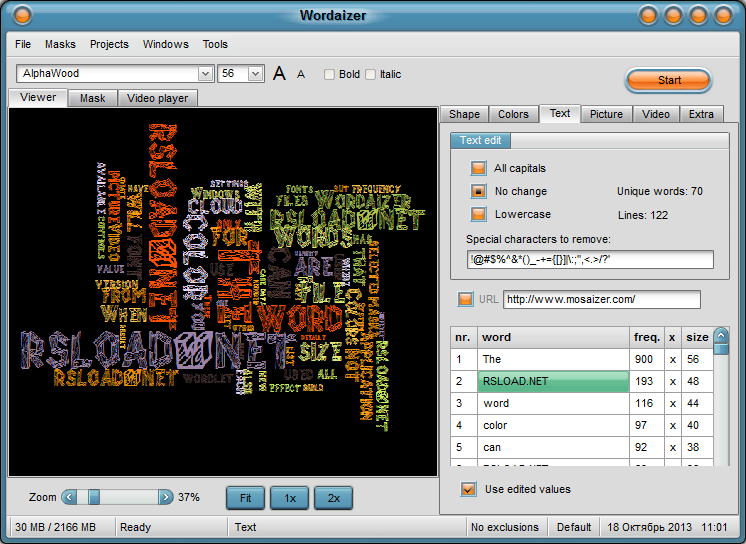Decrease font size with small A icon
The image size is (746, 544).
click(301, 75)
